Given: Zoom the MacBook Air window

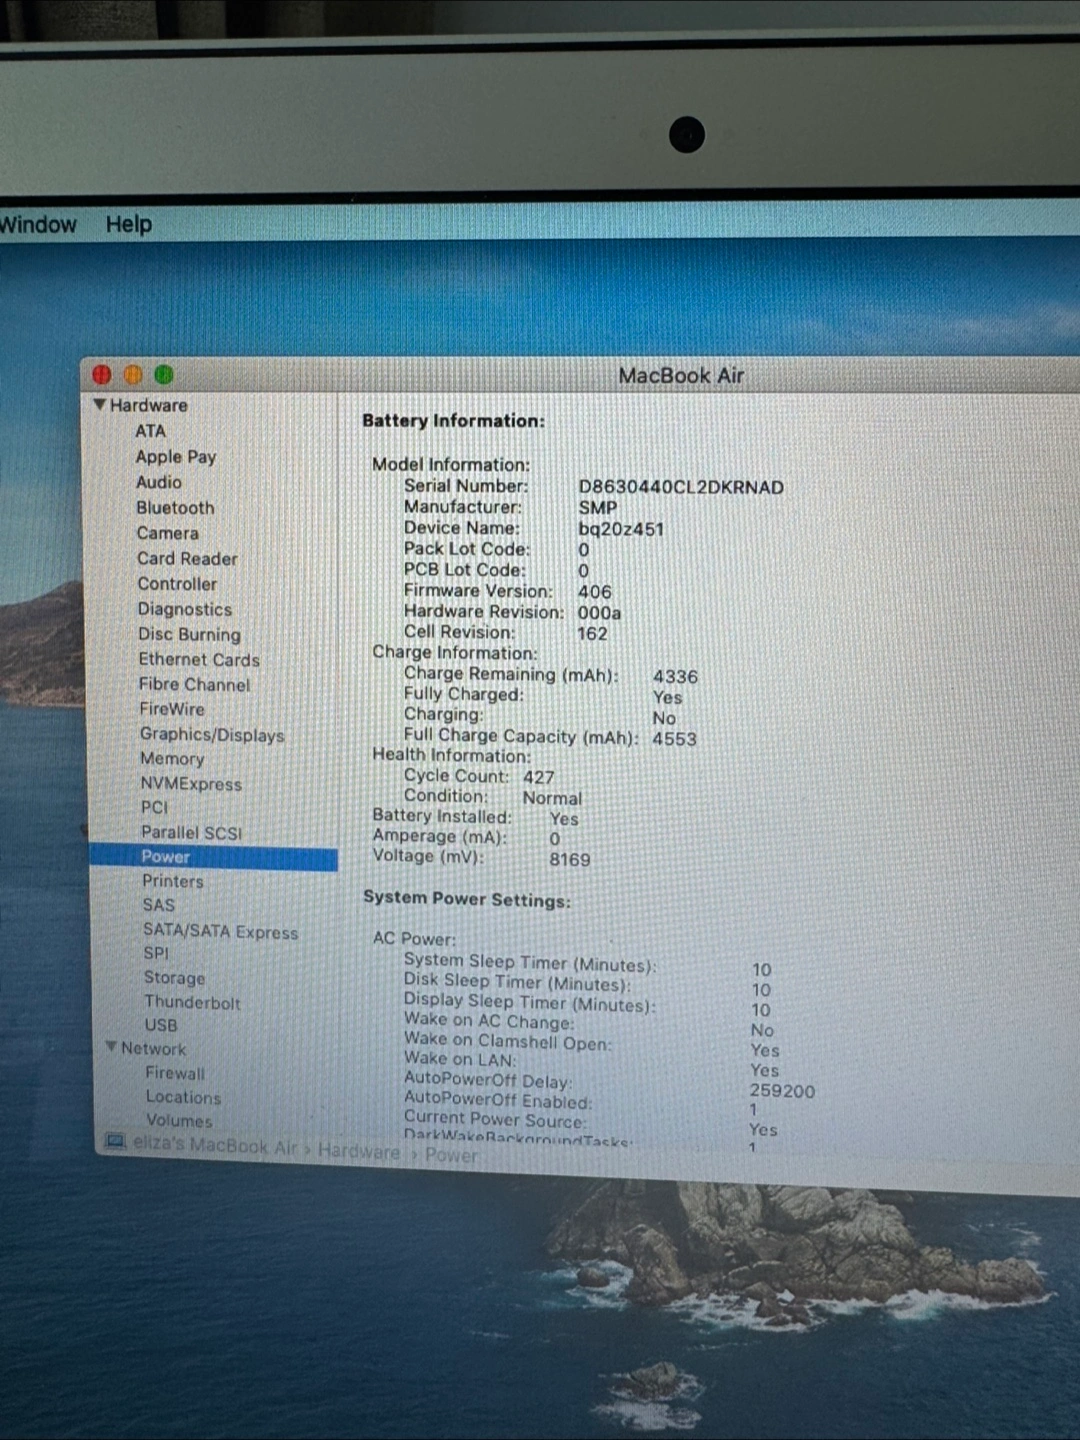Looking at the screenshot, I should click(164, 374).
